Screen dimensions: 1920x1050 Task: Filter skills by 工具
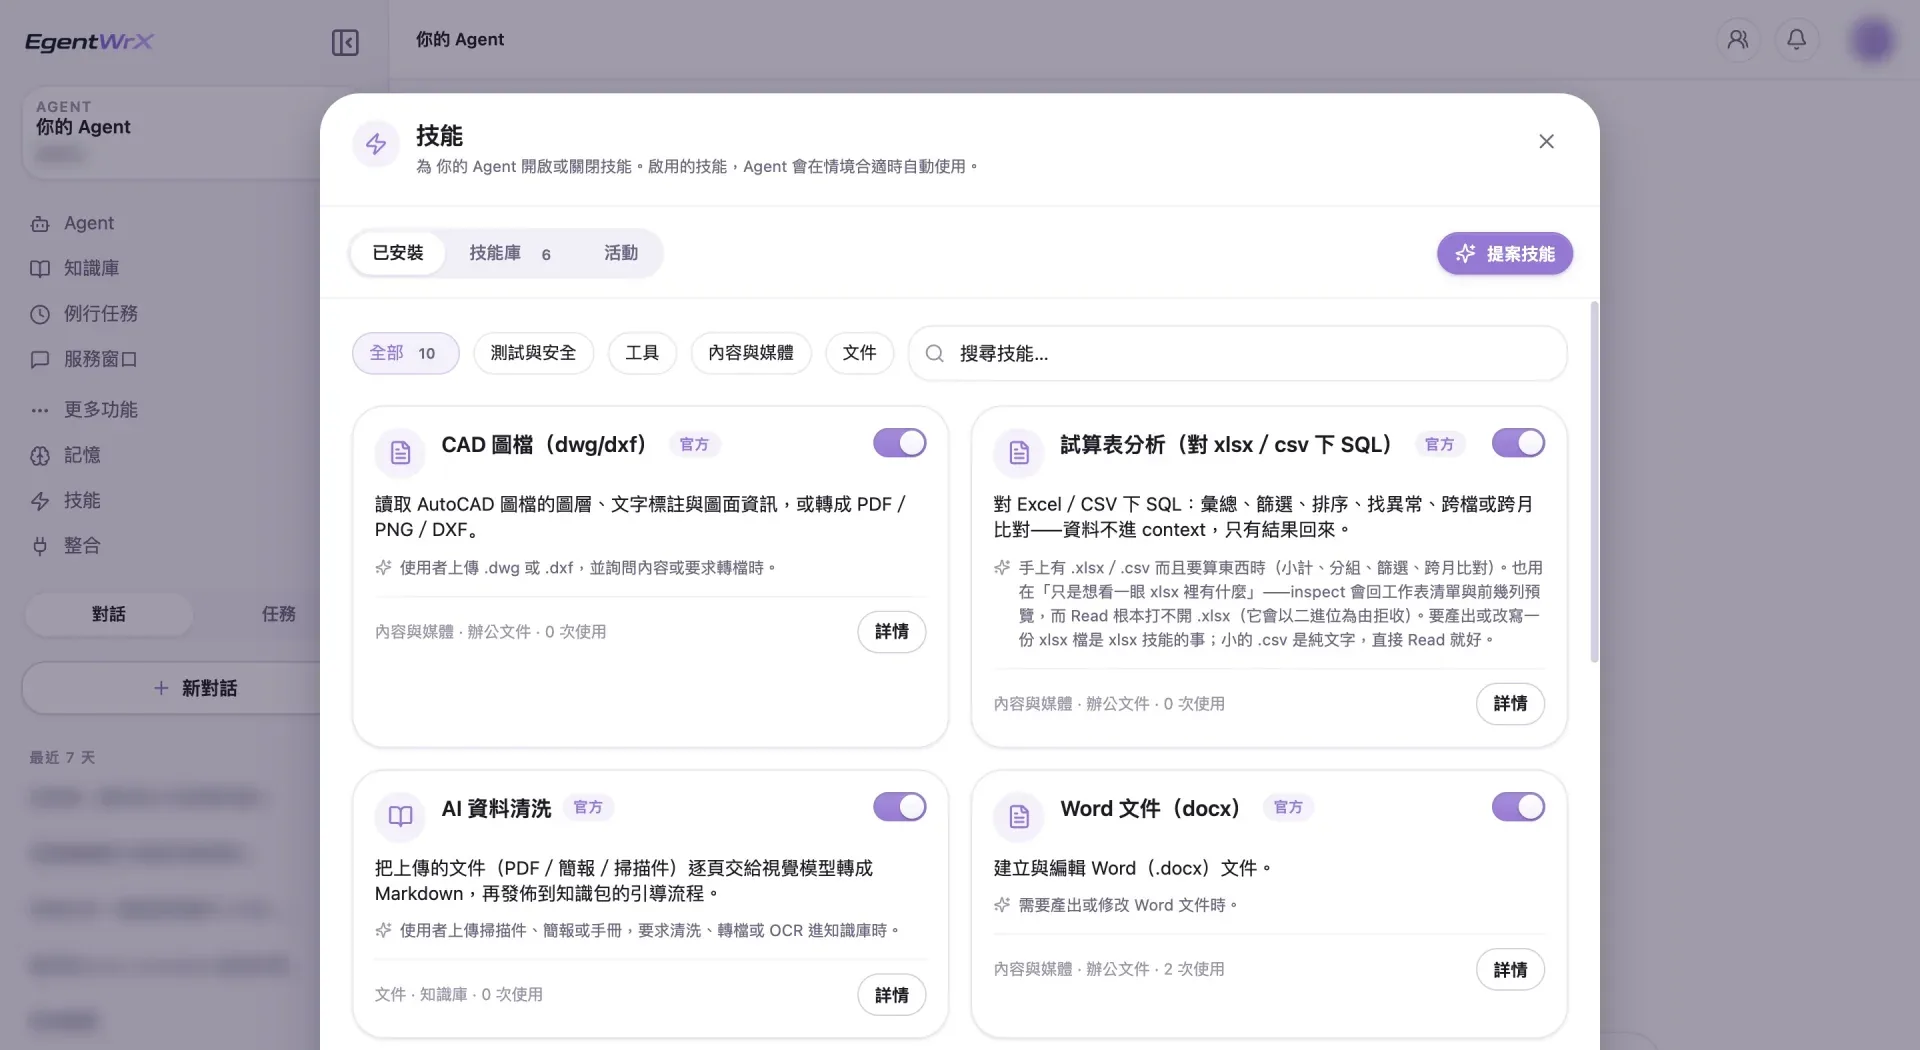click(x=642, y=353)
